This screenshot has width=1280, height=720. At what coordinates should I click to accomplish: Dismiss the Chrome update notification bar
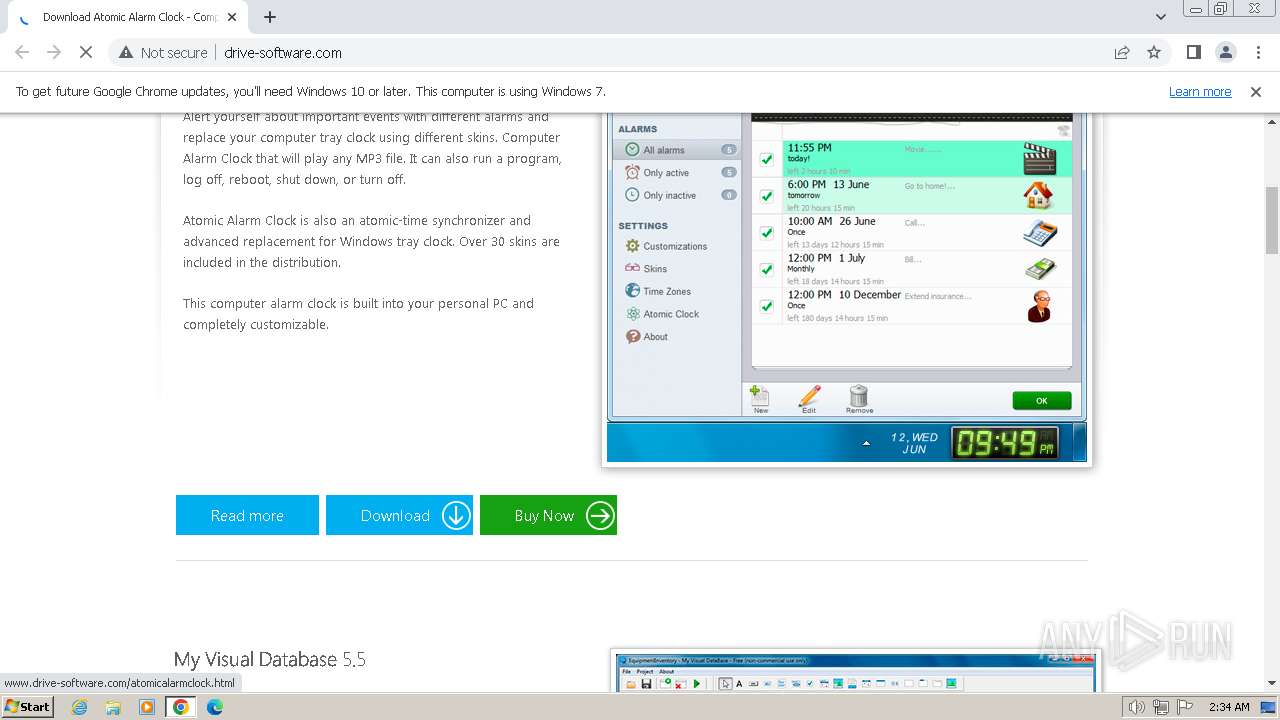[1256, 91]
